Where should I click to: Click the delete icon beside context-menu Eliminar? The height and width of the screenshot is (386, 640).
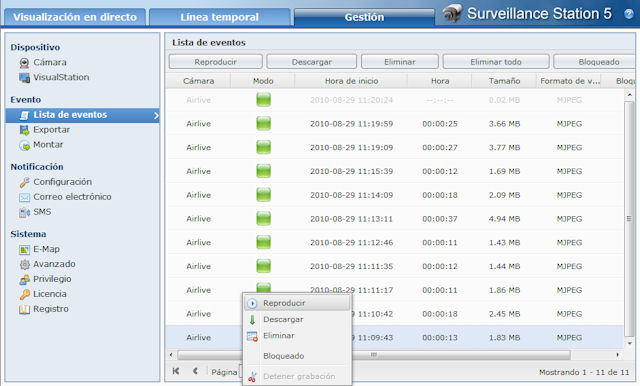tap(252, 336)
